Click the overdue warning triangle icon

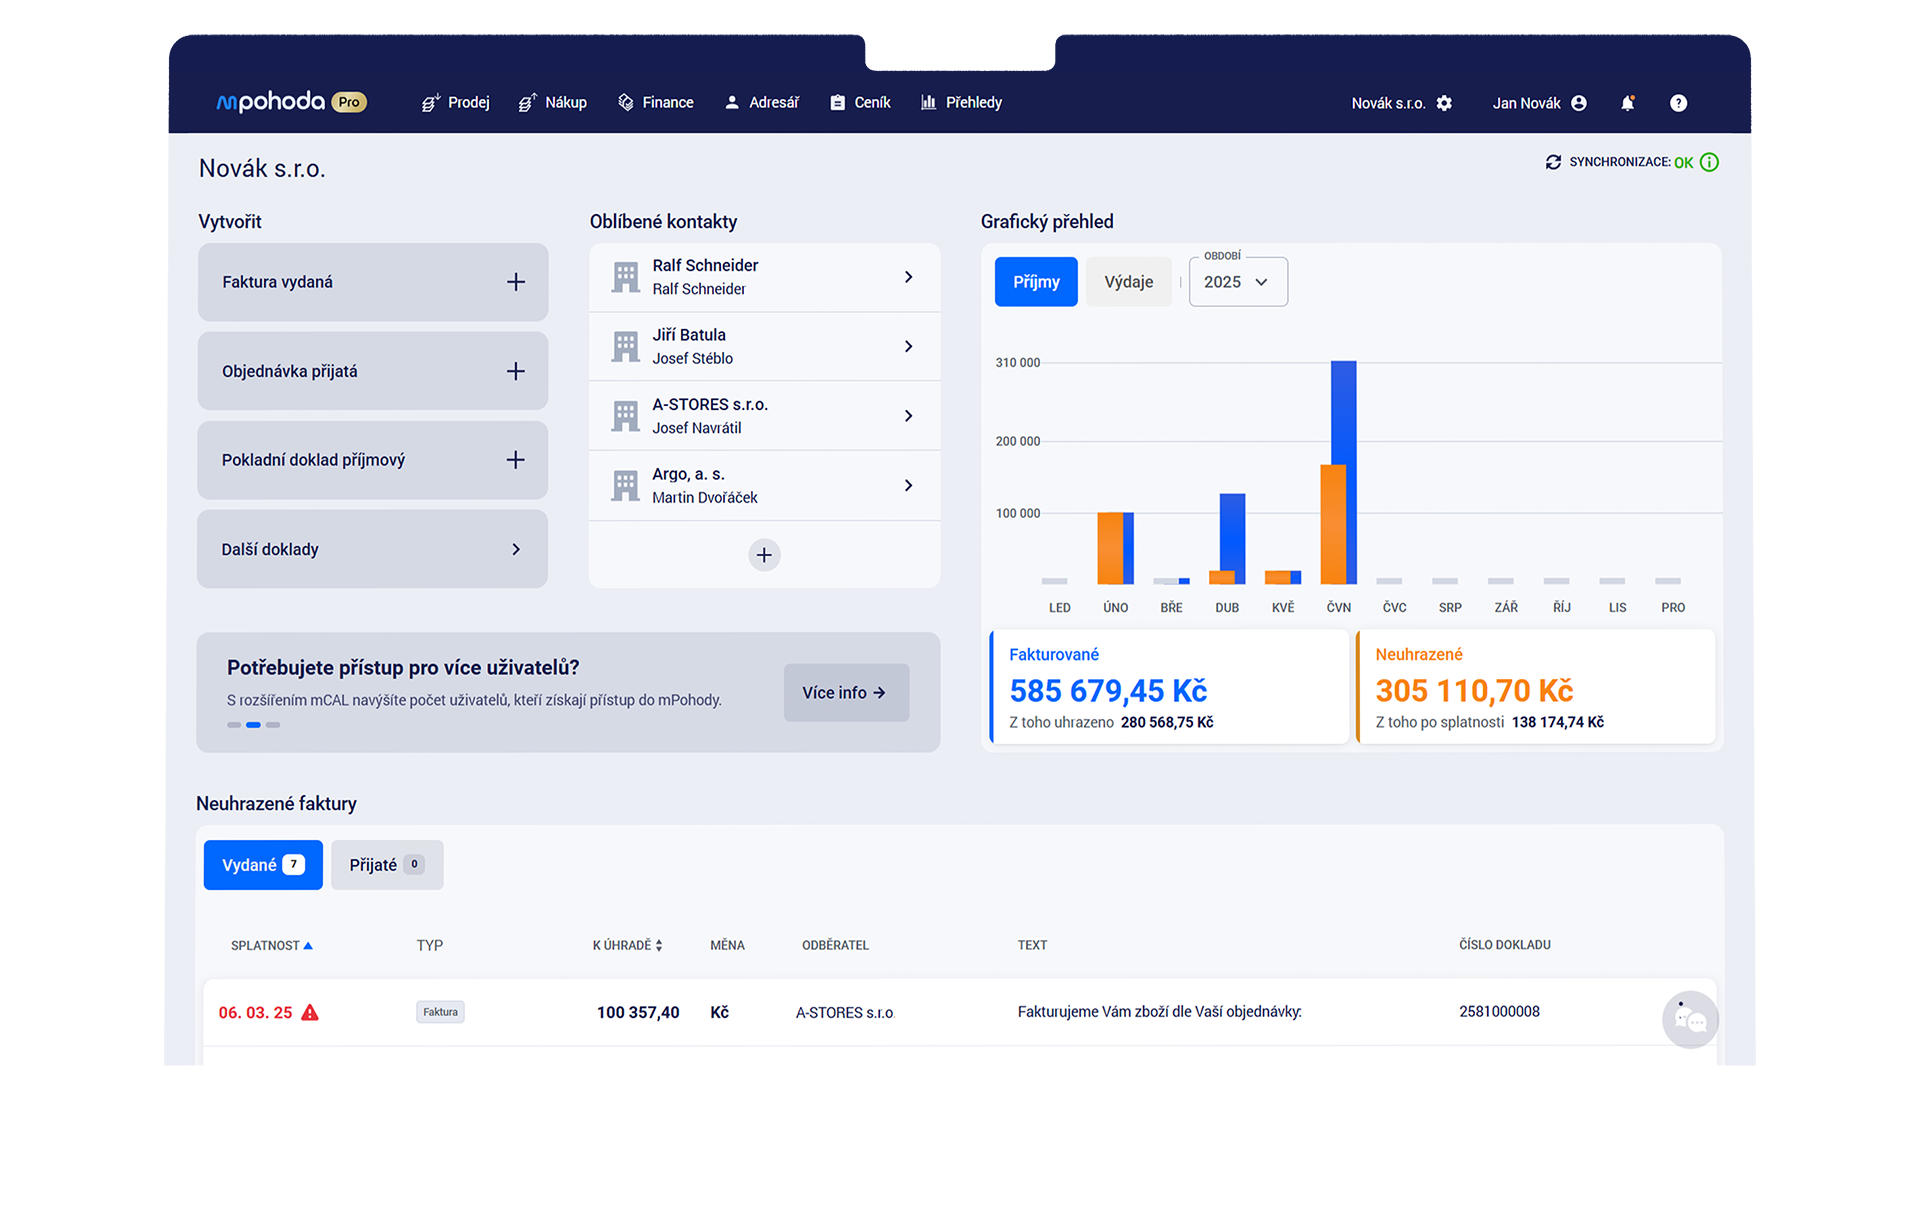tap(310, 1012)
